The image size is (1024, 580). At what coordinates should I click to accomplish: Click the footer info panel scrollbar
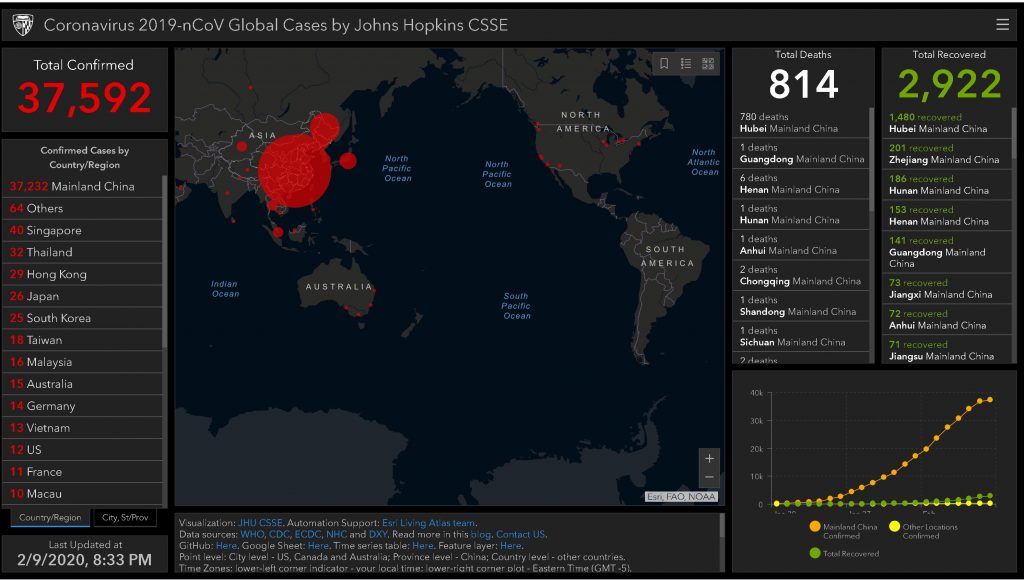coord(722,526)
